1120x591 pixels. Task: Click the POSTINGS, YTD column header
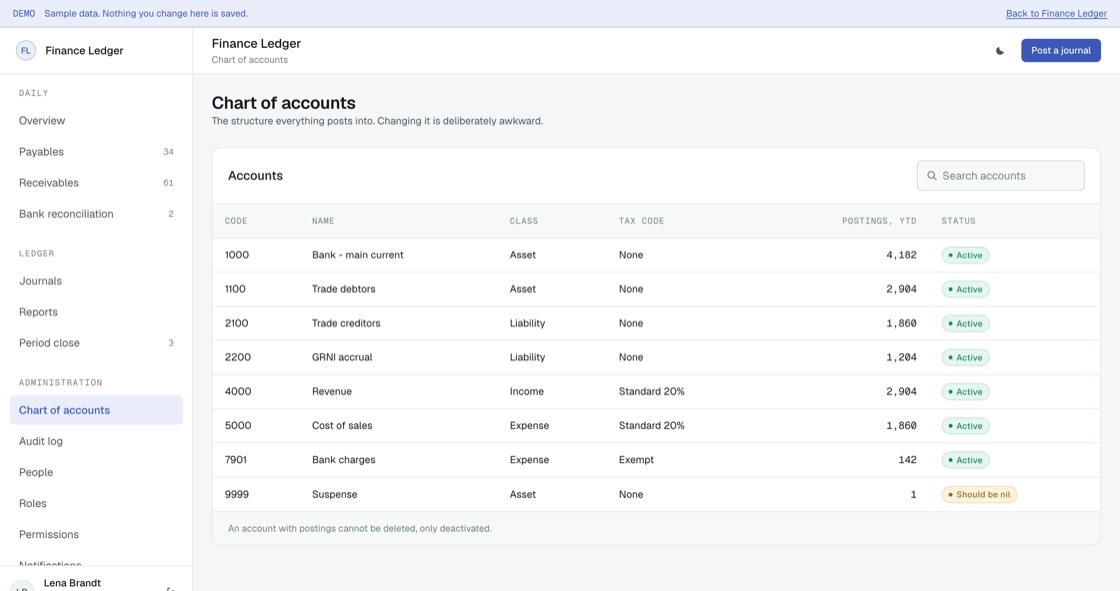tap(879, 221)
